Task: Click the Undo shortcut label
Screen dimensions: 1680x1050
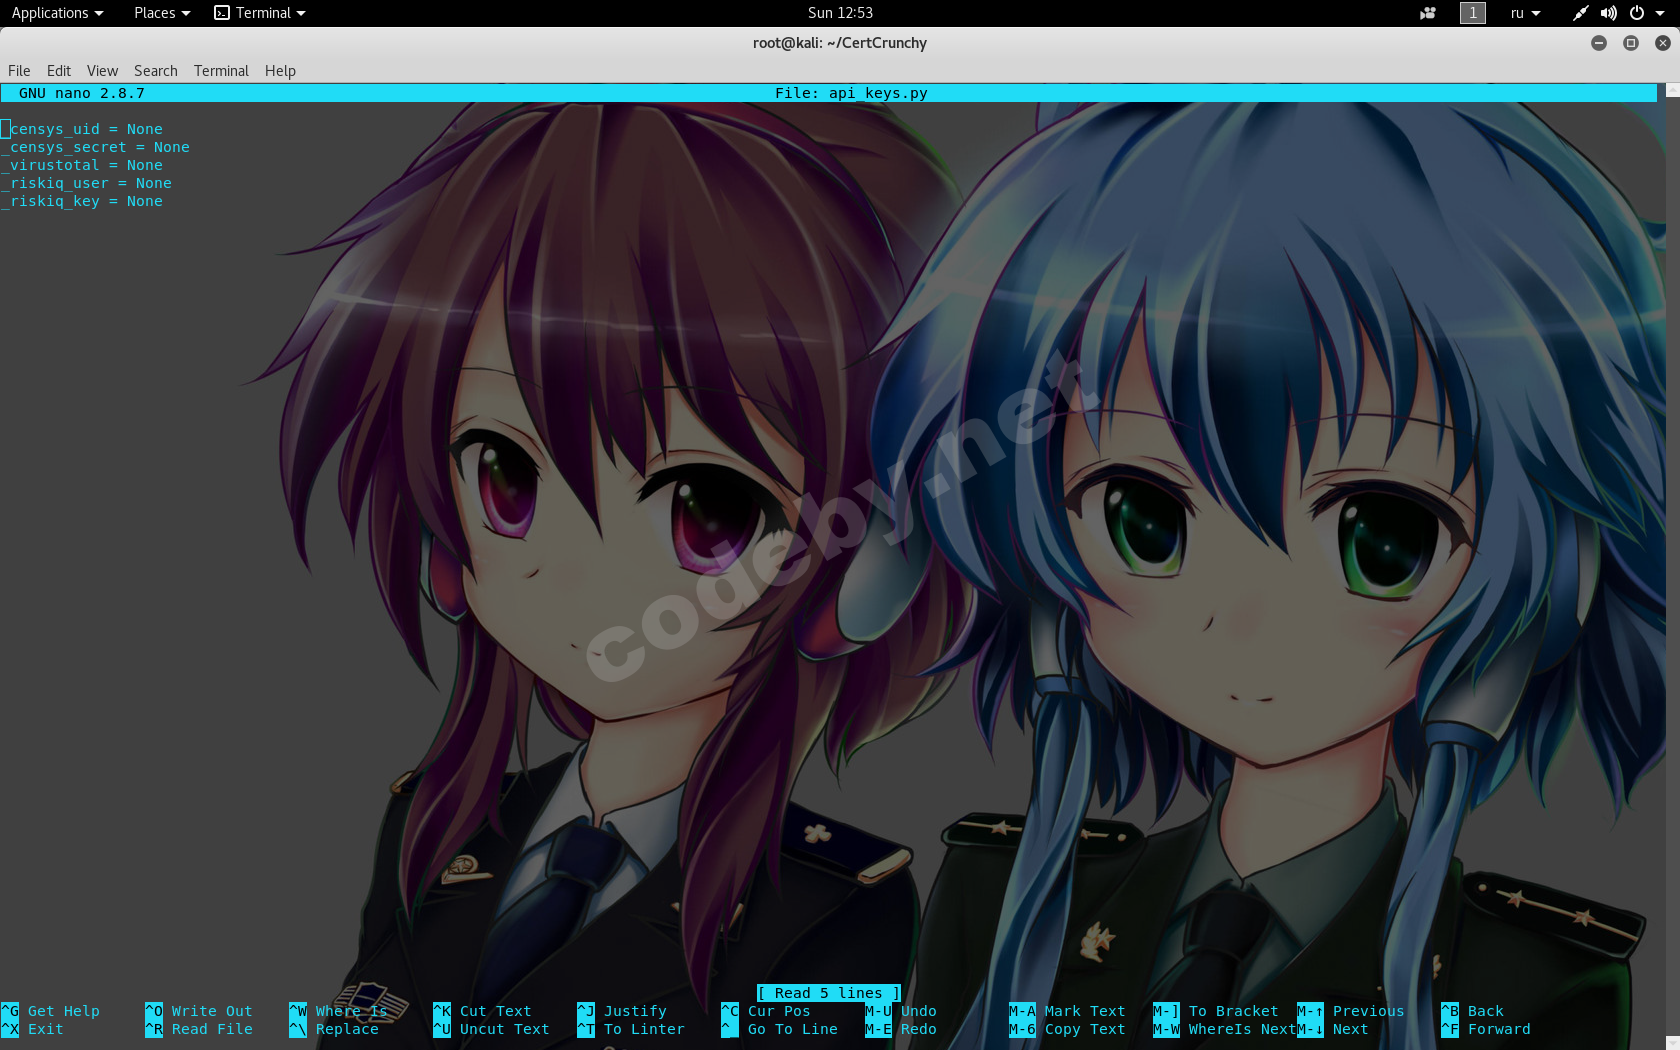Action: tap(919, 1011)
